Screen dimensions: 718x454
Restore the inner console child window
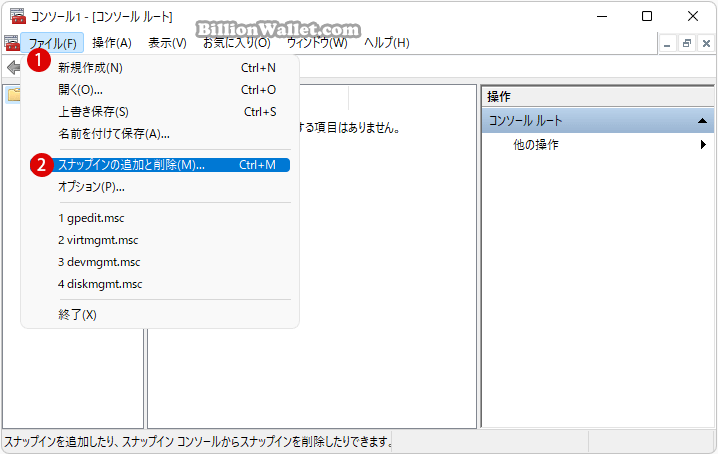686,44
